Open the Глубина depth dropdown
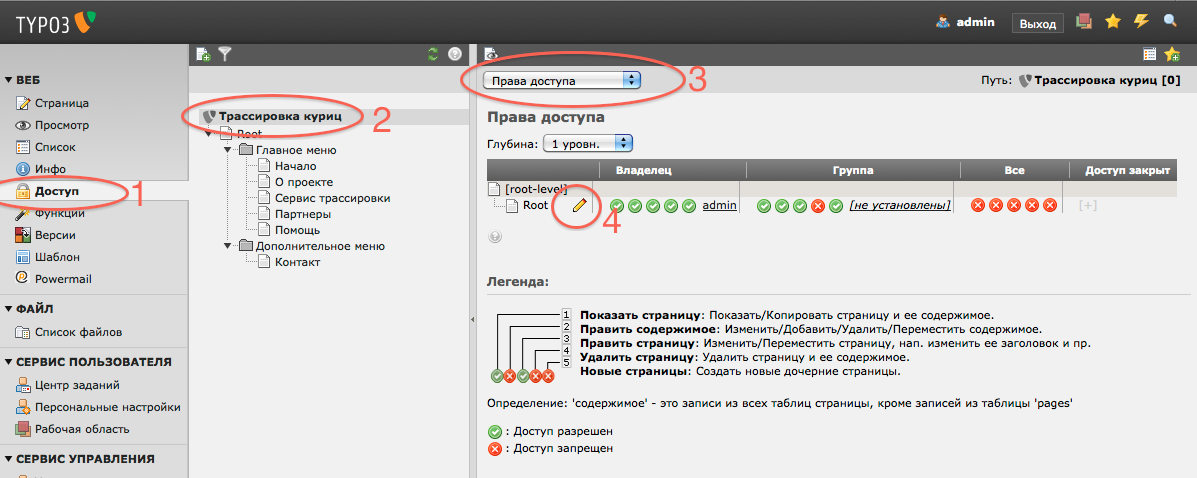 click(x=588, y=144)
